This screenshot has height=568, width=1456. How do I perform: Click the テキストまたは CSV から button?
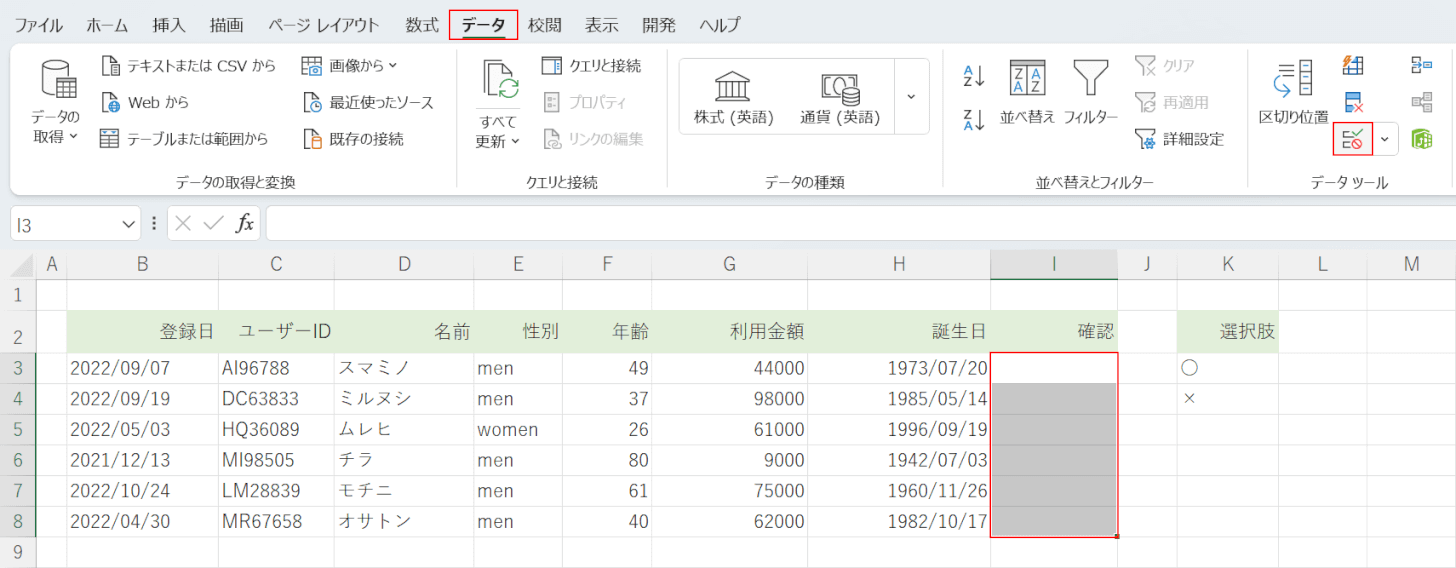tap(188, 66)
